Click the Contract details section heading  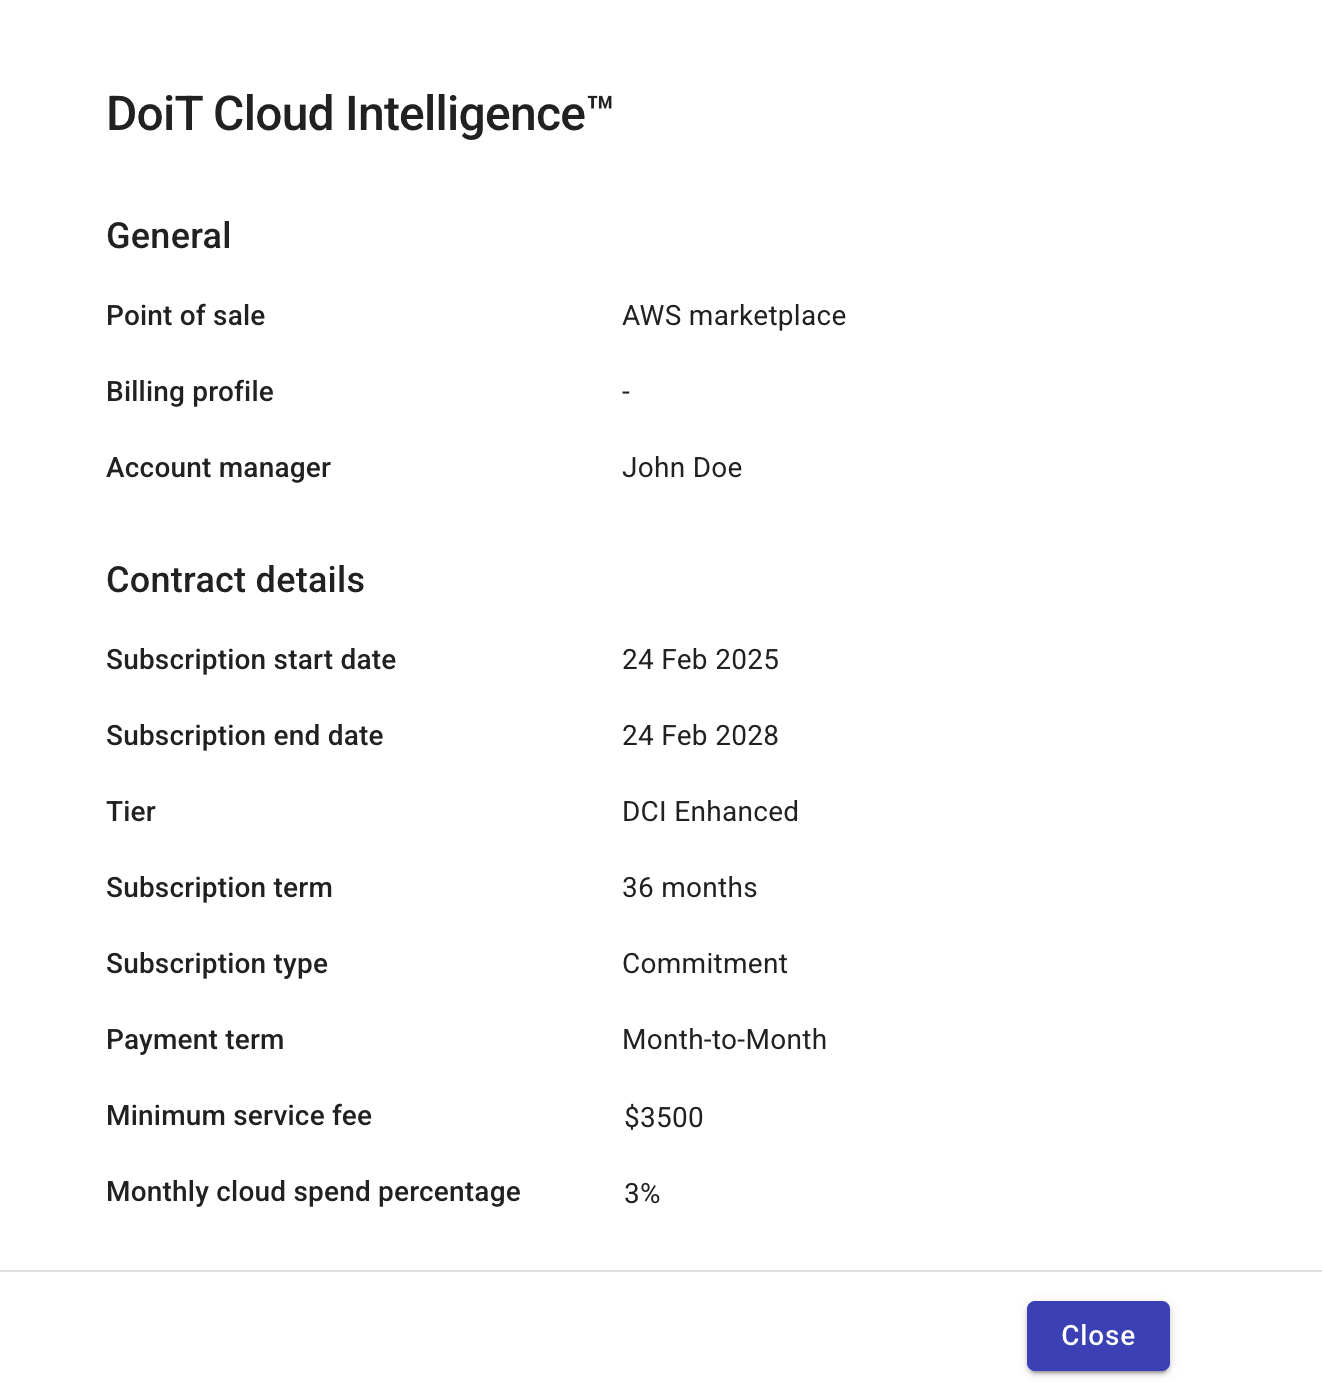(x=235, y=580)
